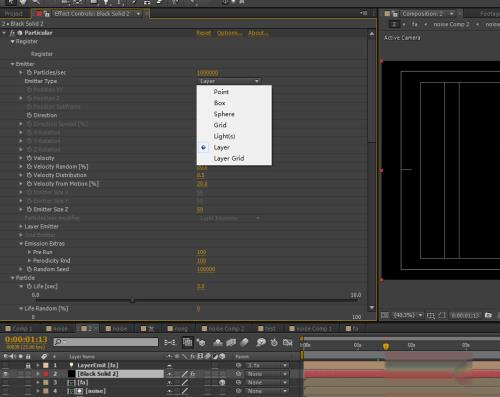This screenshot has height=397, width=500.
Task: Toggle quality switch for the [fa] layer
Action: (185, 383)
